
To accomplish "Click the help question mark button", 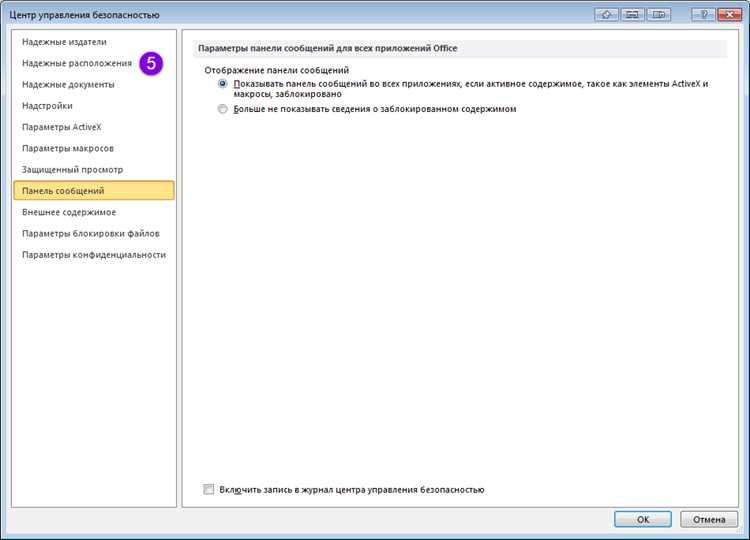I will tap(703, 15).
